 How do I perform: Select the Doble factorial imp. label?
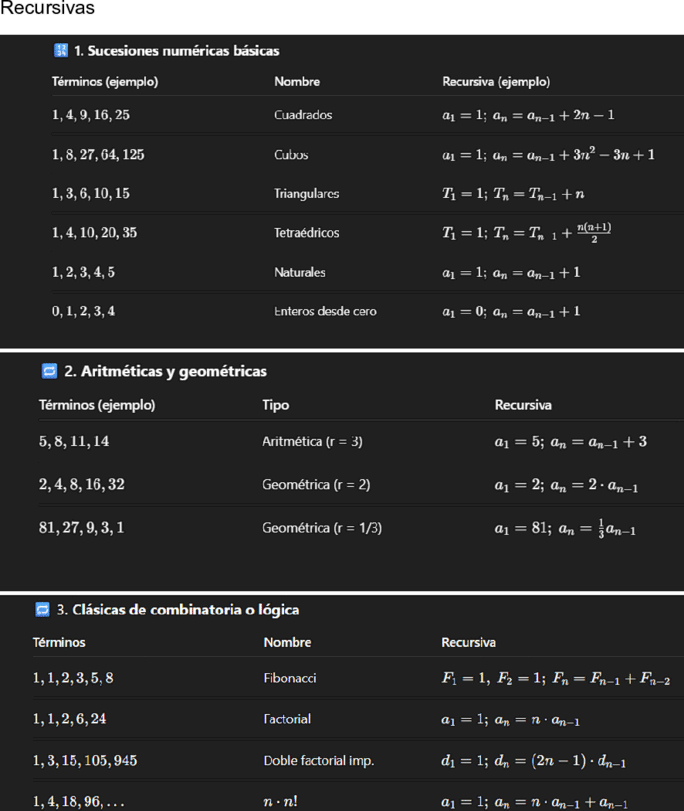coord(319,760)
